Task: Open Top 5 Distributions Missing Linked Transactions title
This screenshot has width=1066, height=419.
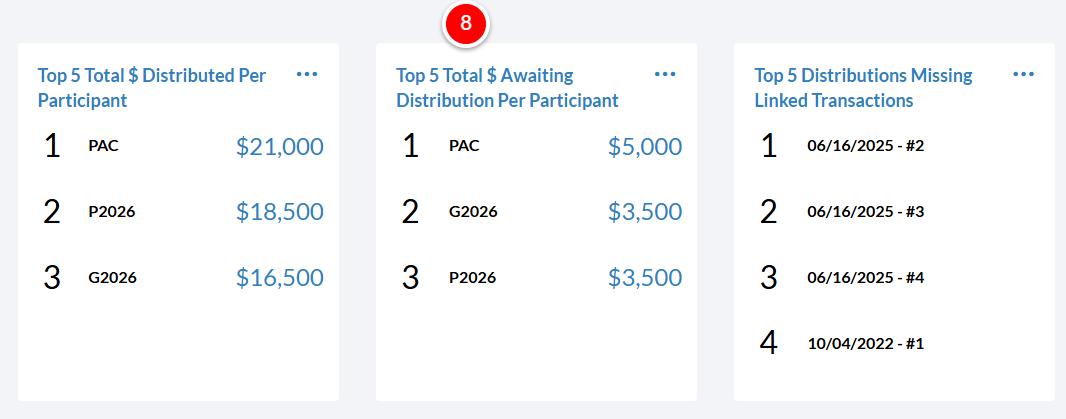Action: [863, 88]
